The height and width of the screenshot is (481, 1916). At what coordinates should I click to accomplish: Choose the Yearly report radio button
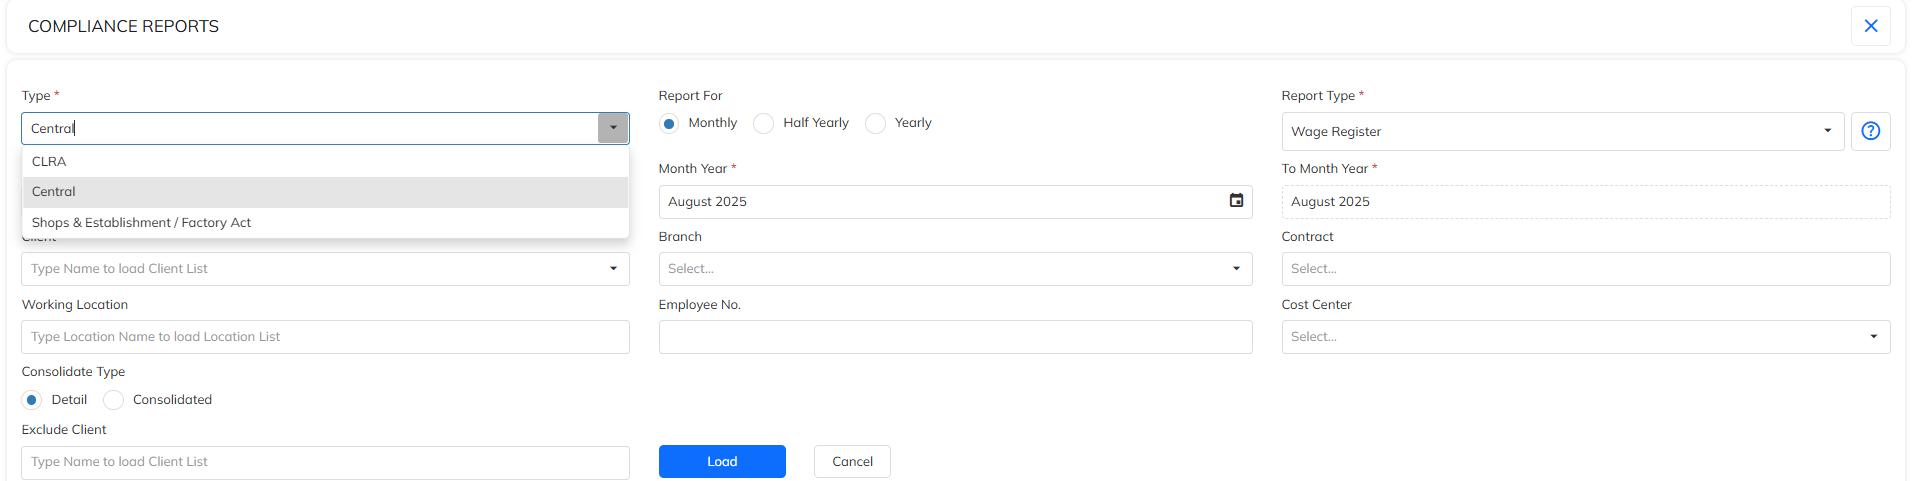(876, 123)
